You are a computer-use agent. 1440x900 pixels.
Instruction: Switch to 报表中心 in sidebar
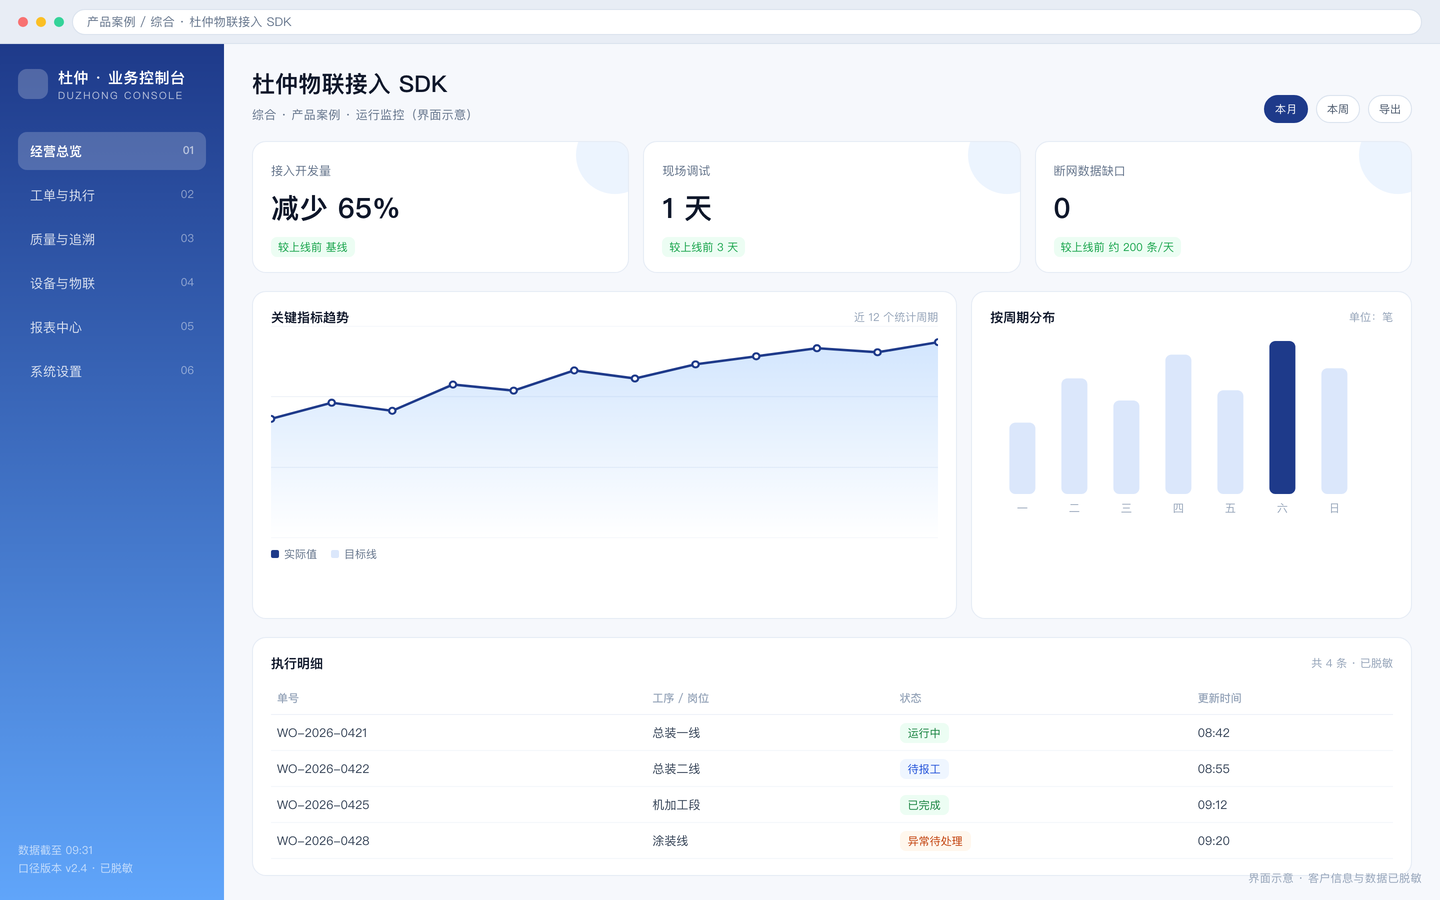(112, 327)
